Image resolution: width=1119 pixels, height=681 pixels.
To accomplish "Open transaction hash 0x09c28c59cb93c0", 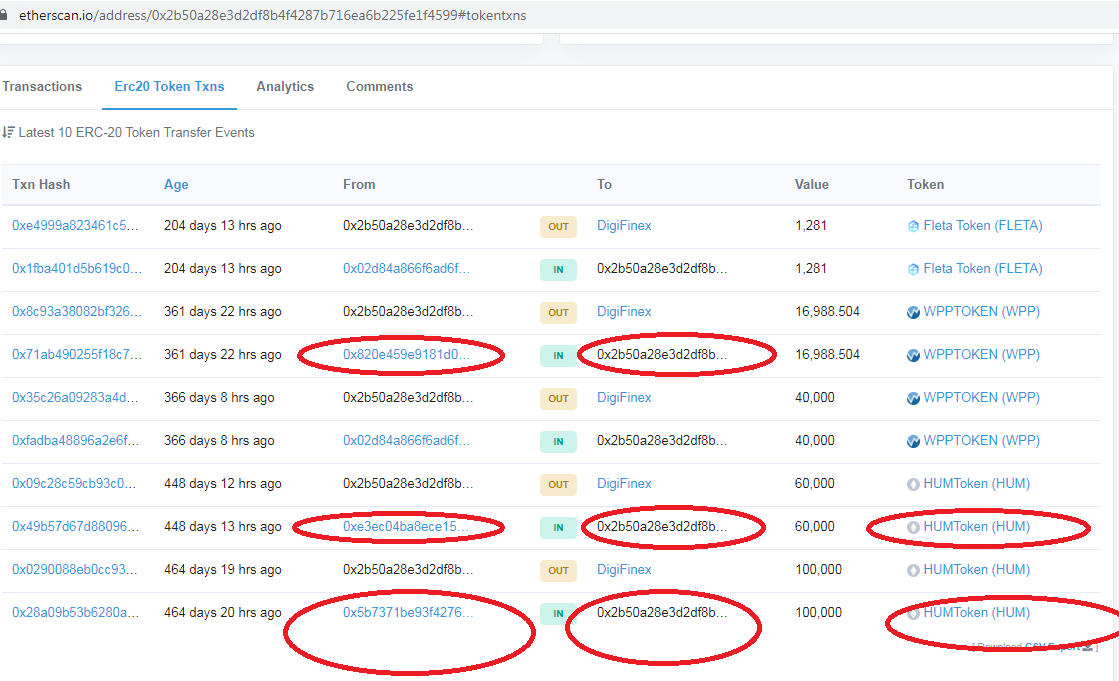I will click(x=74, y=483).
